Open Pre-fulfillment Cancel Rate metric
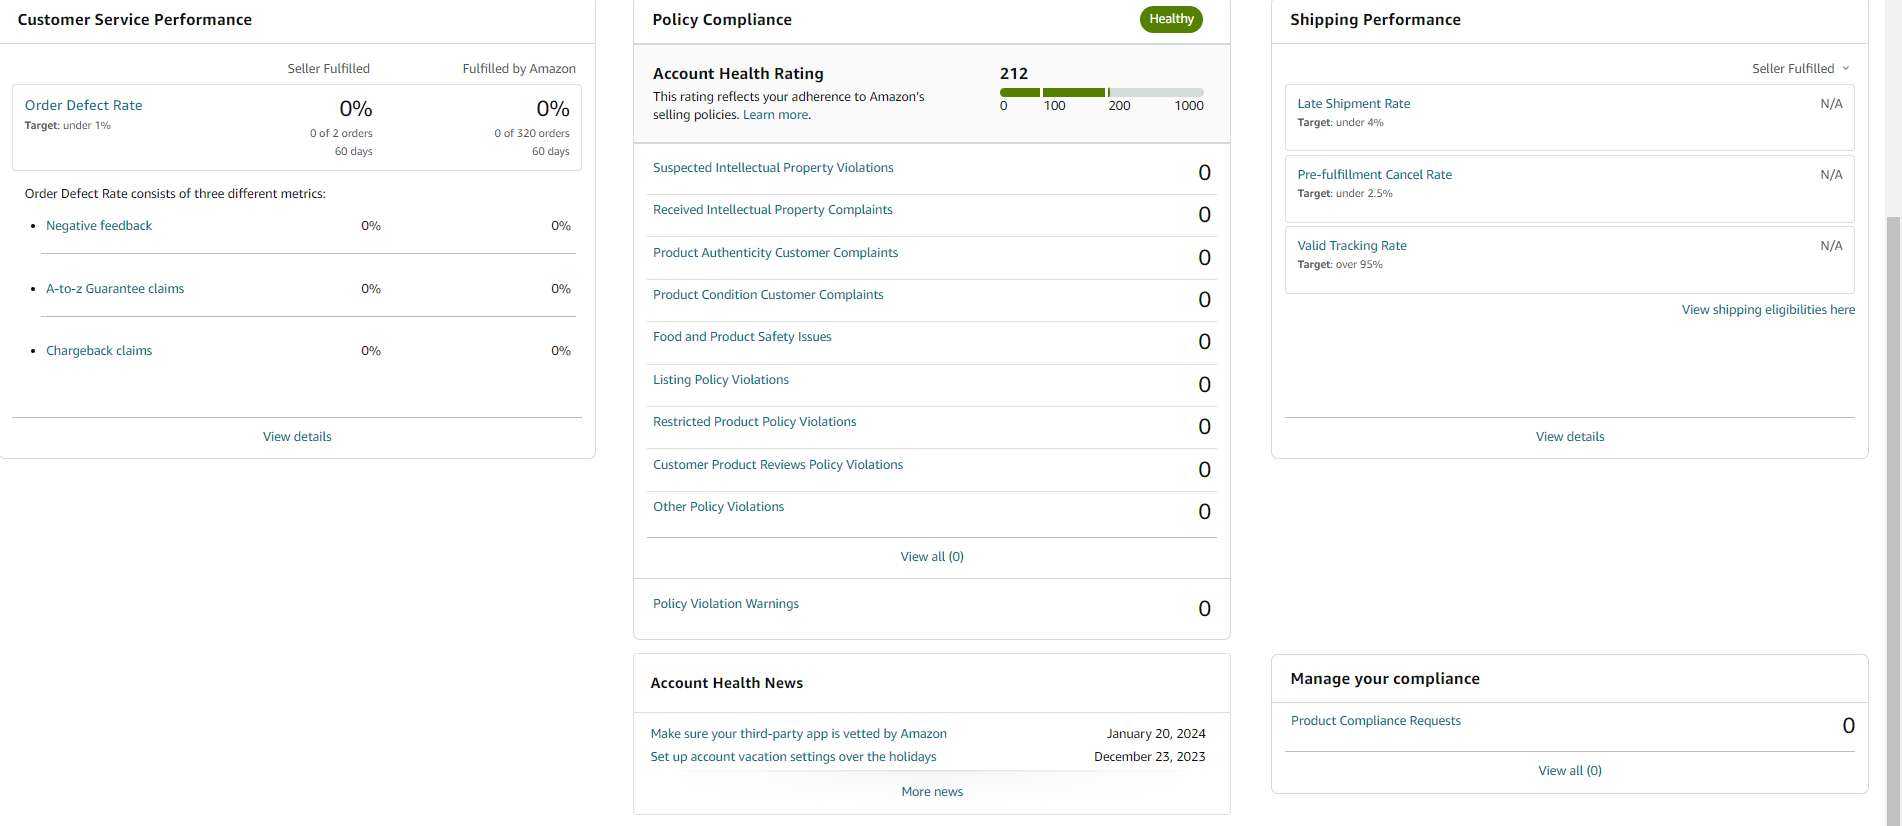This screenshot has width=1902, height=826. click(x=1375, y=175)
